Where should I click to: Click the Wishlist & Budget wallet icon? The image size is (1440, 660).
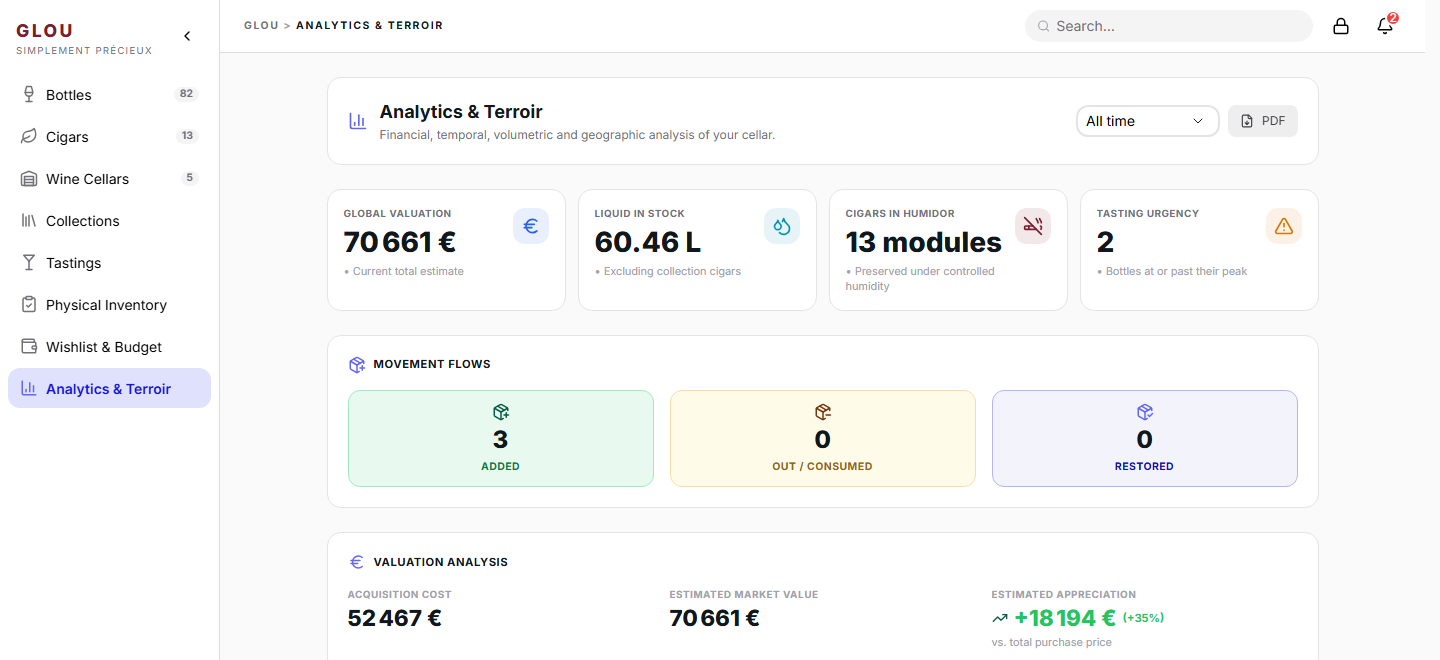click(29, 346)
